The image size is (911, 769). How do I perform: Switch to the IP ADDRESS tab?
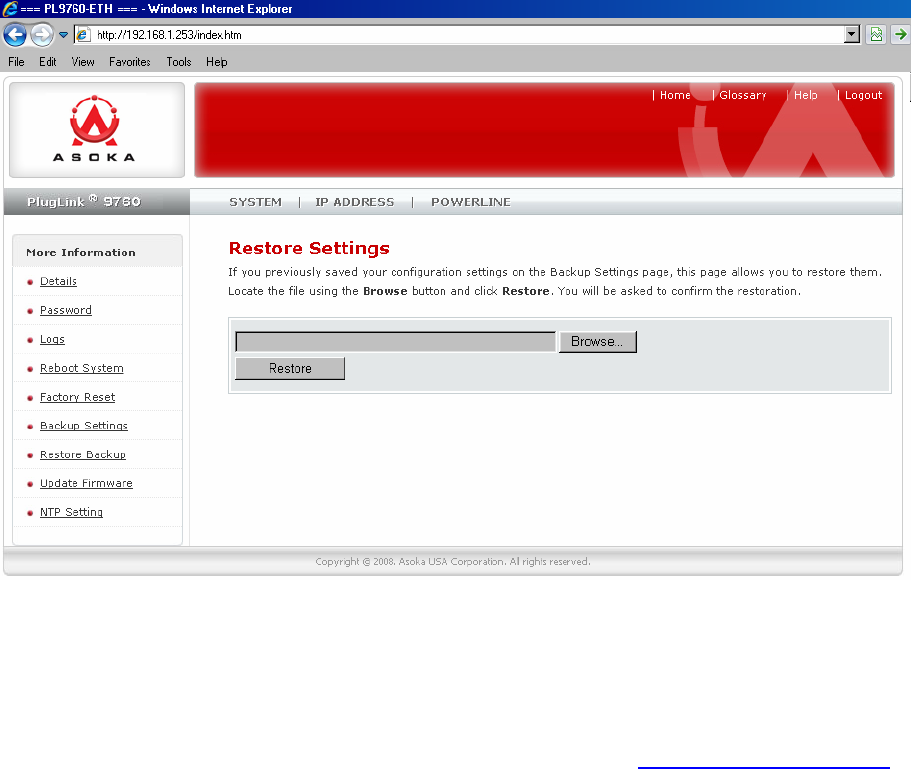point(354,202)
